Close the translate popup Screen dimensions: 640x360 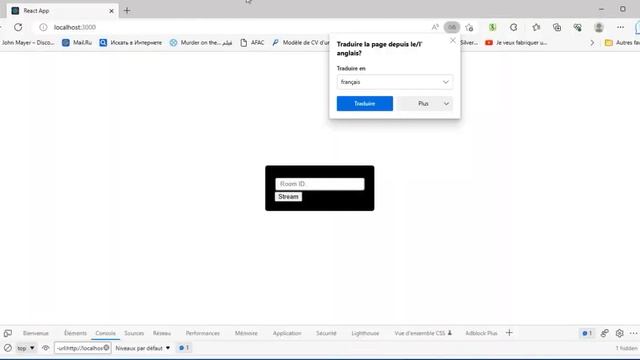click(x=453, y=40)
